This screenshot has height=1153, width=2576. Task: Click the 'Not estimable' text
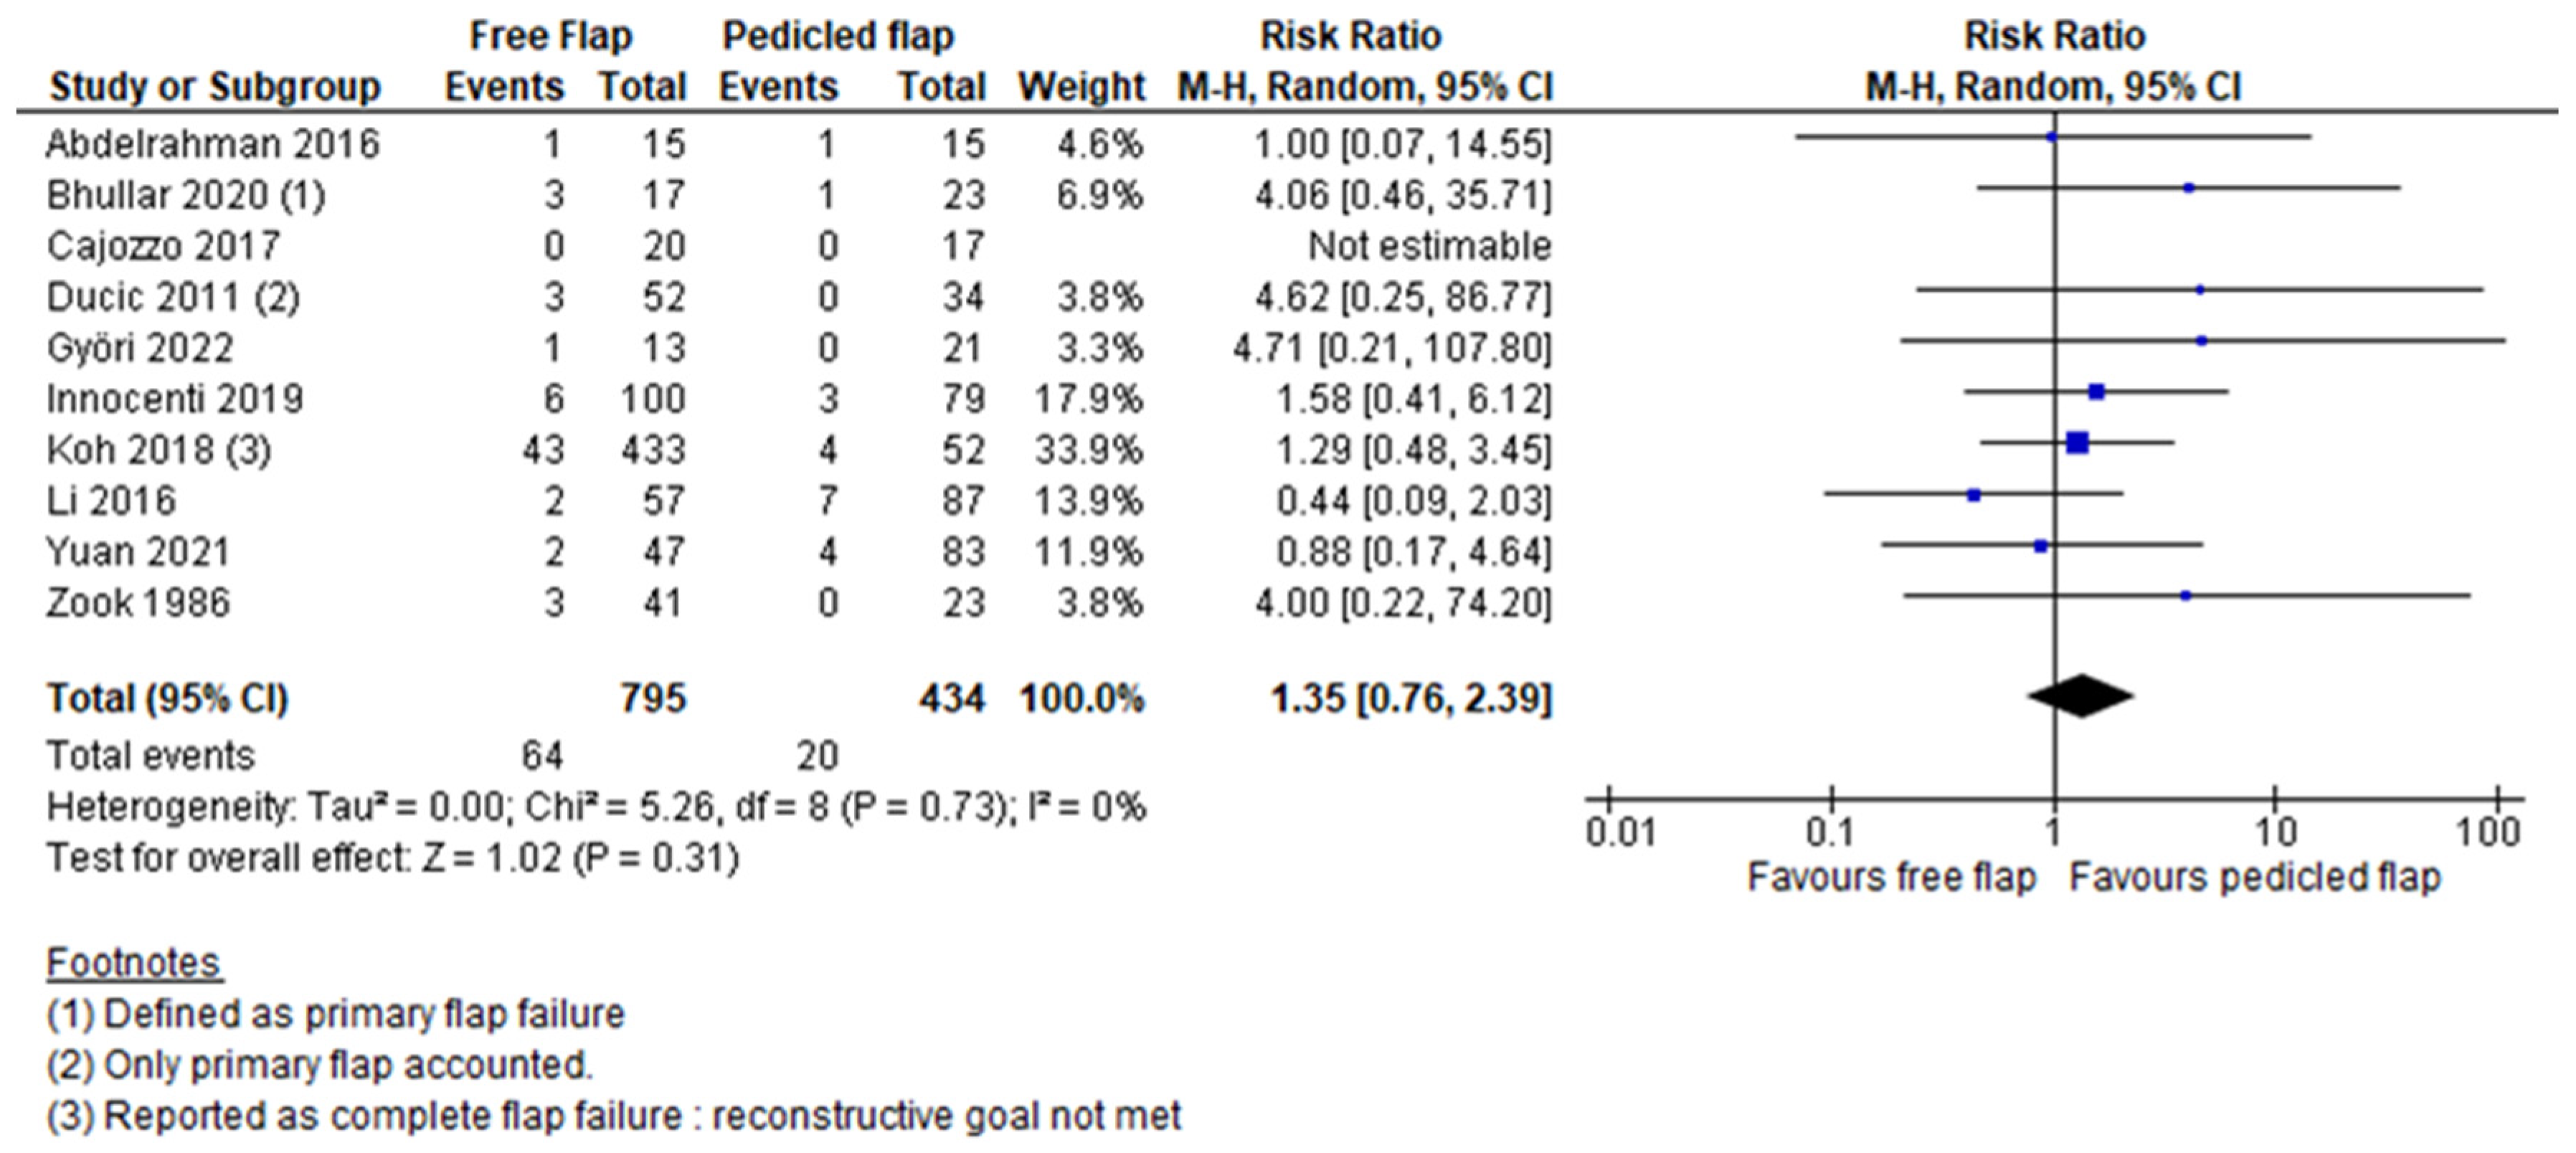pos(1429,246)
